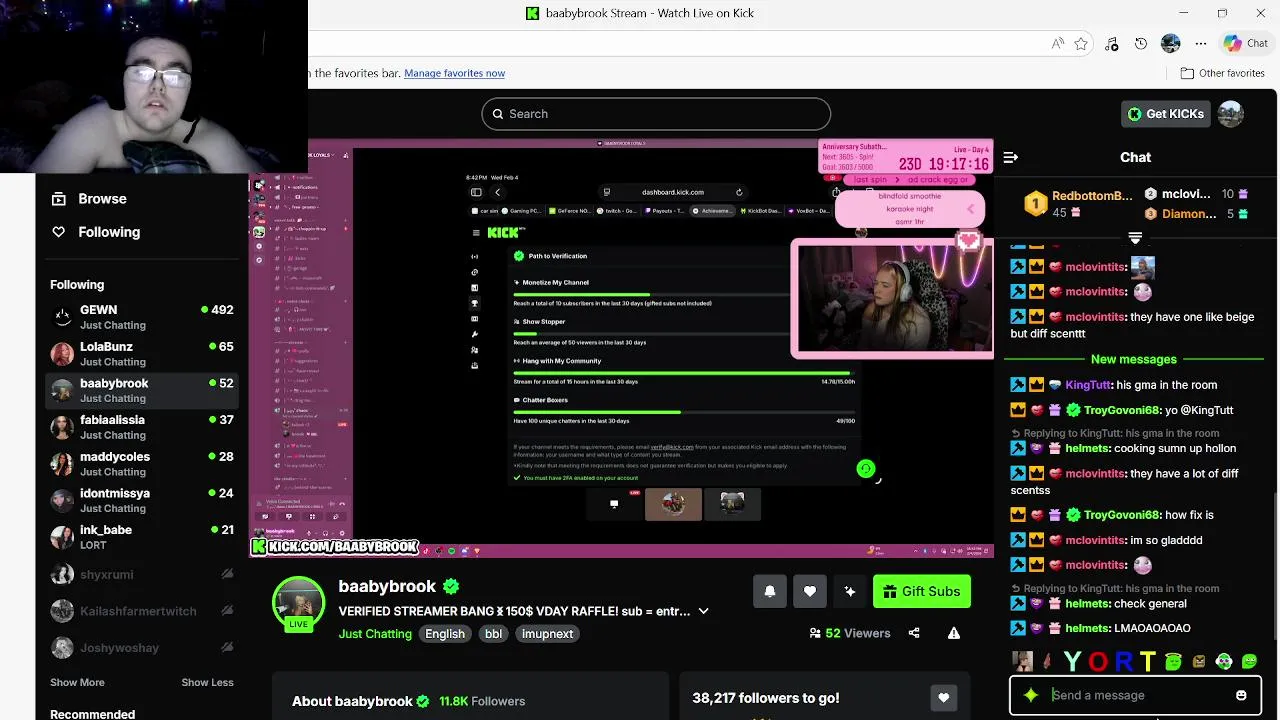The width and height of the screenshot is (1280, 720).
Task: Open idontmissya channel in Following list
Action: (x=142, y=500)
